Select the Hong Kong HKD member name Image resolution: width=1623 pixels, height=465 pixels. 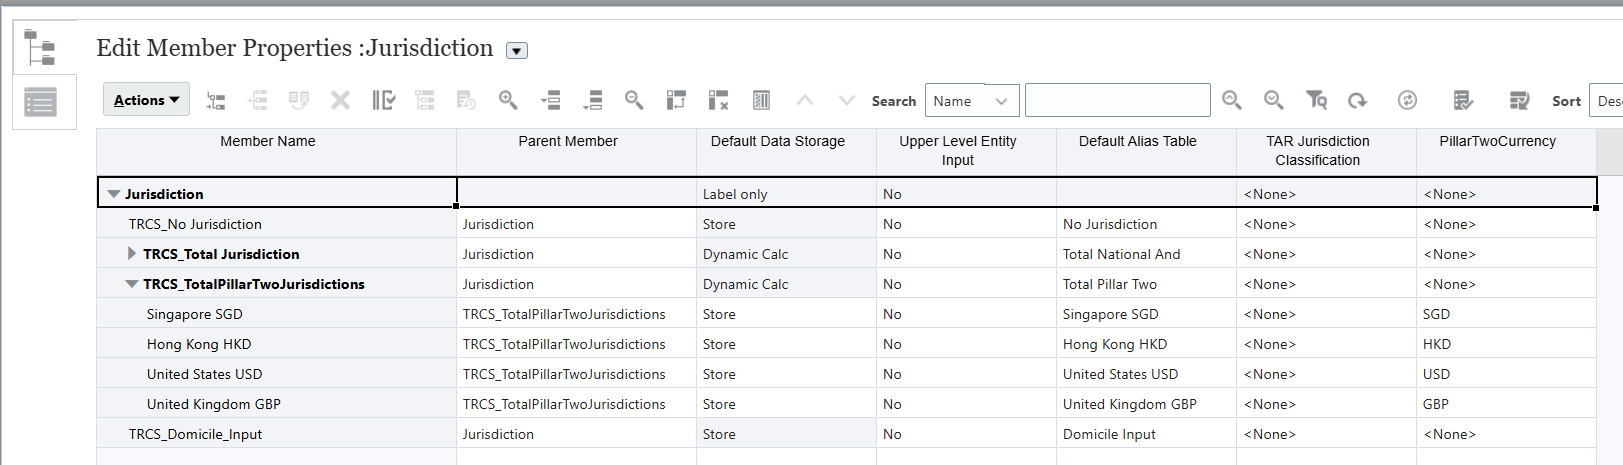coord(199,344)
